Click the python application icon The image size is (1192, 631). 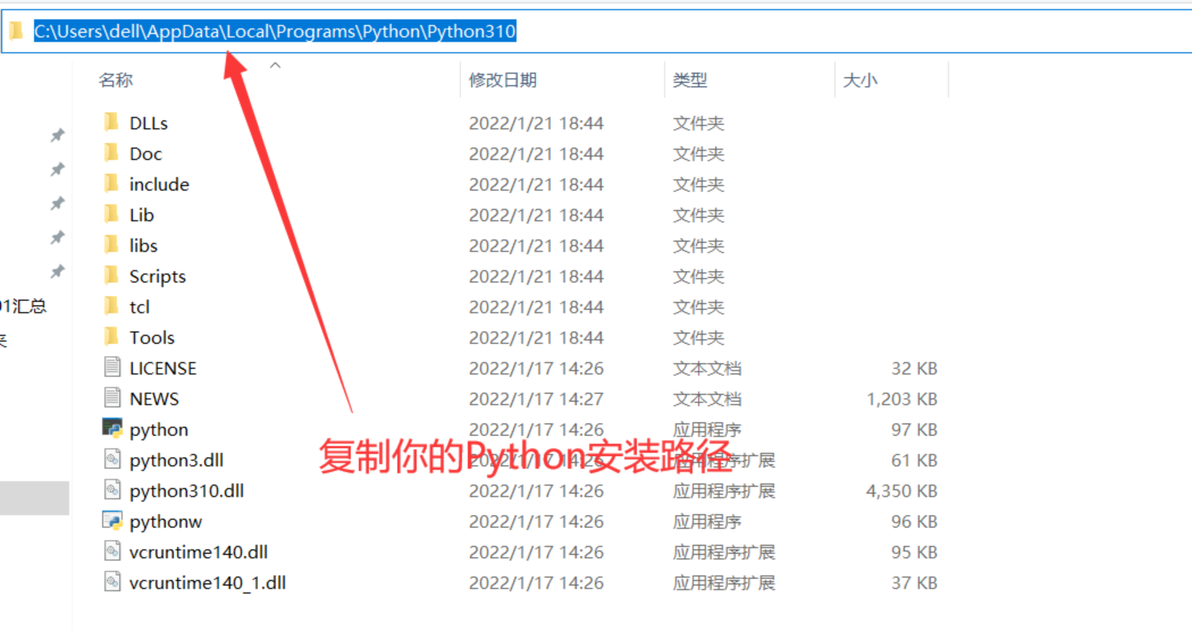point(113,428)
